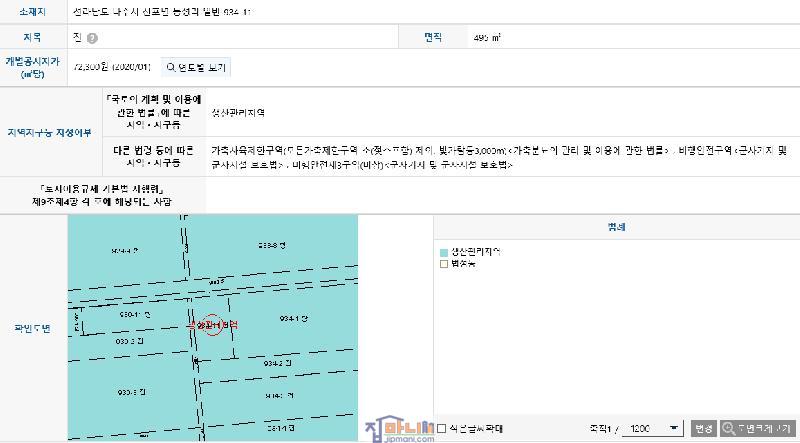Click the 법정동 legend swatch
Viewport: 800px width, 443px height.
click(x=443, y=264)
